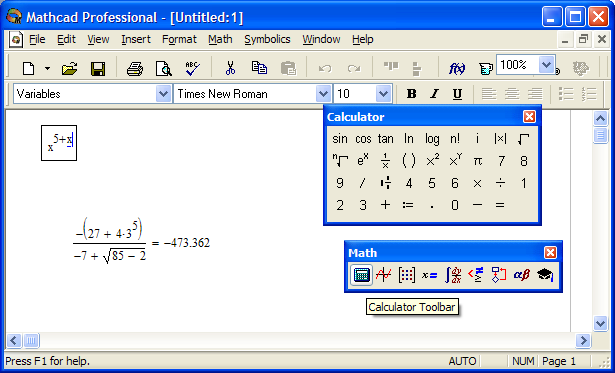Viewport: 615px width, 373px height.
Task: Open the Insert menu
Action: [136, 39]
